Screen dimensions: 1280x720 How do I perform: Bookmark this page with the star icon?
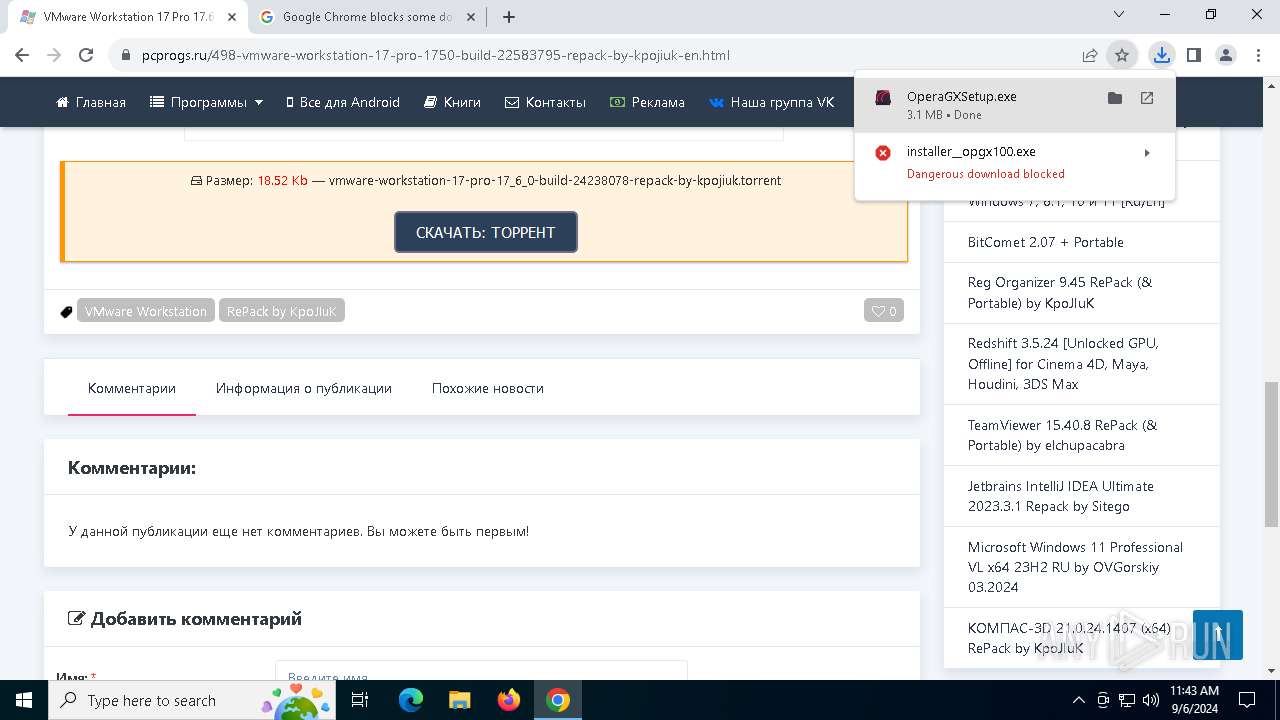point(1122,55)
